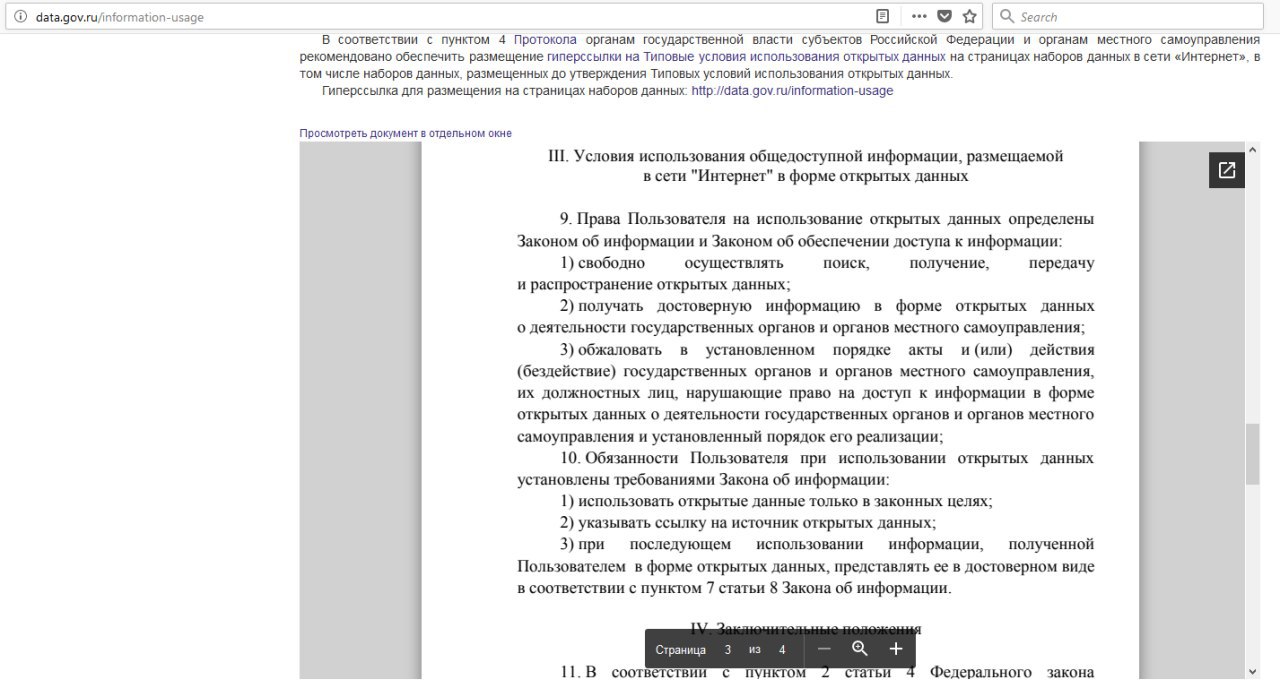Click current page number 3 in viewer toolbar

tap(728, 650)
